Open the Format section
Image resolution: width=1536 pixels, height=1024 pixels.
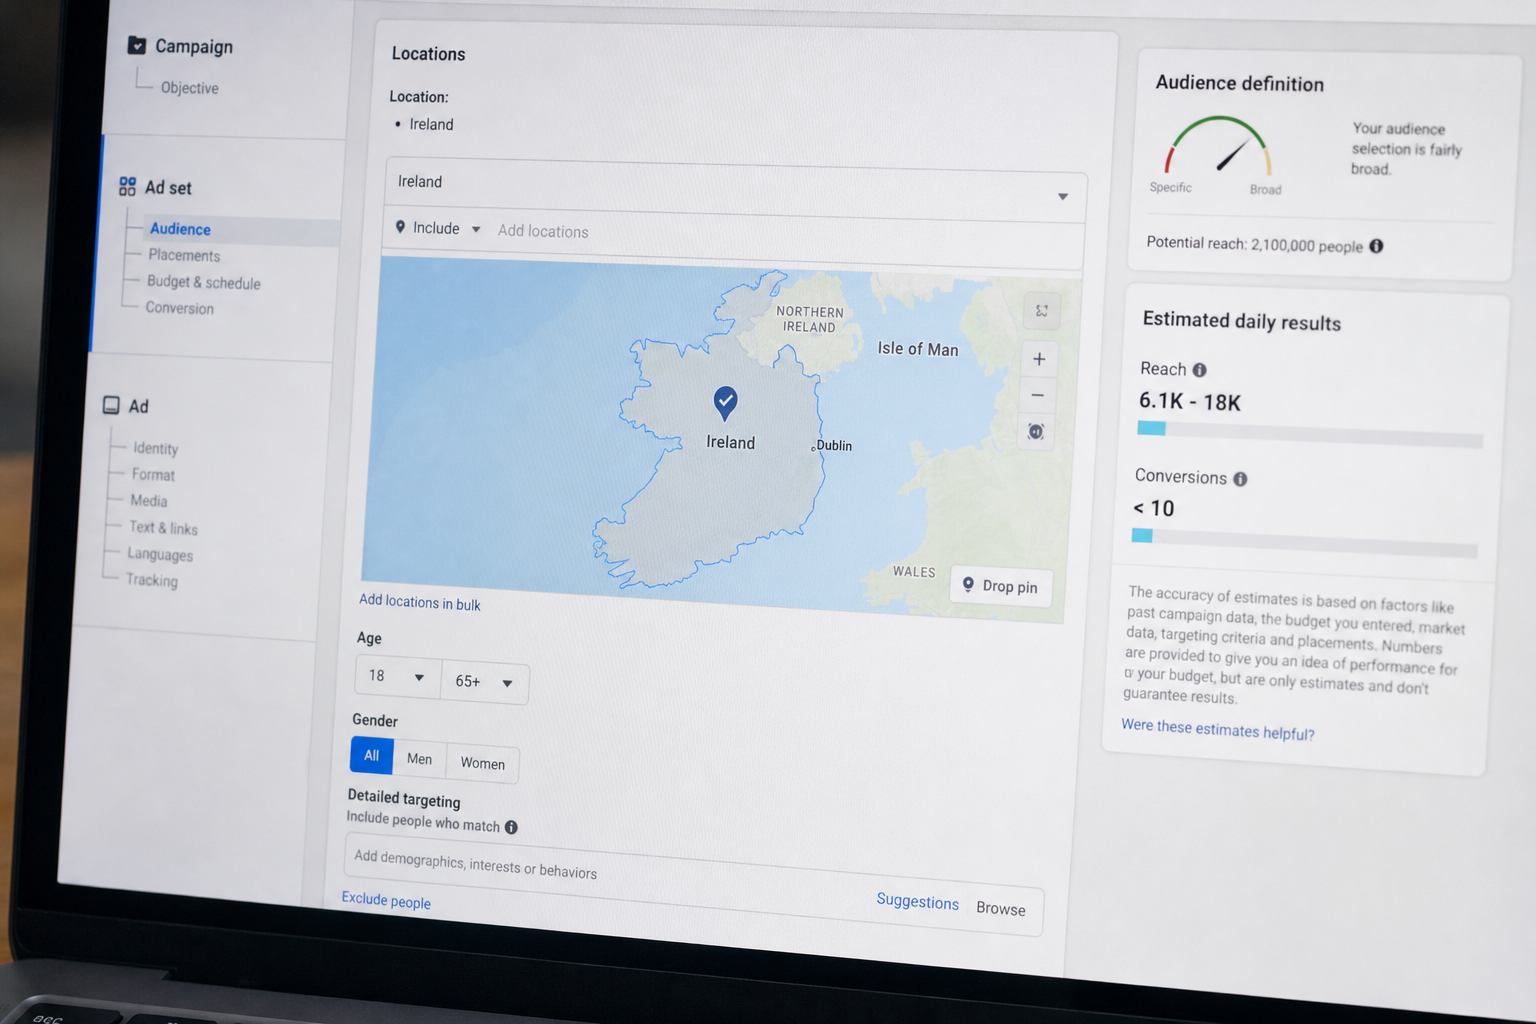153,475
